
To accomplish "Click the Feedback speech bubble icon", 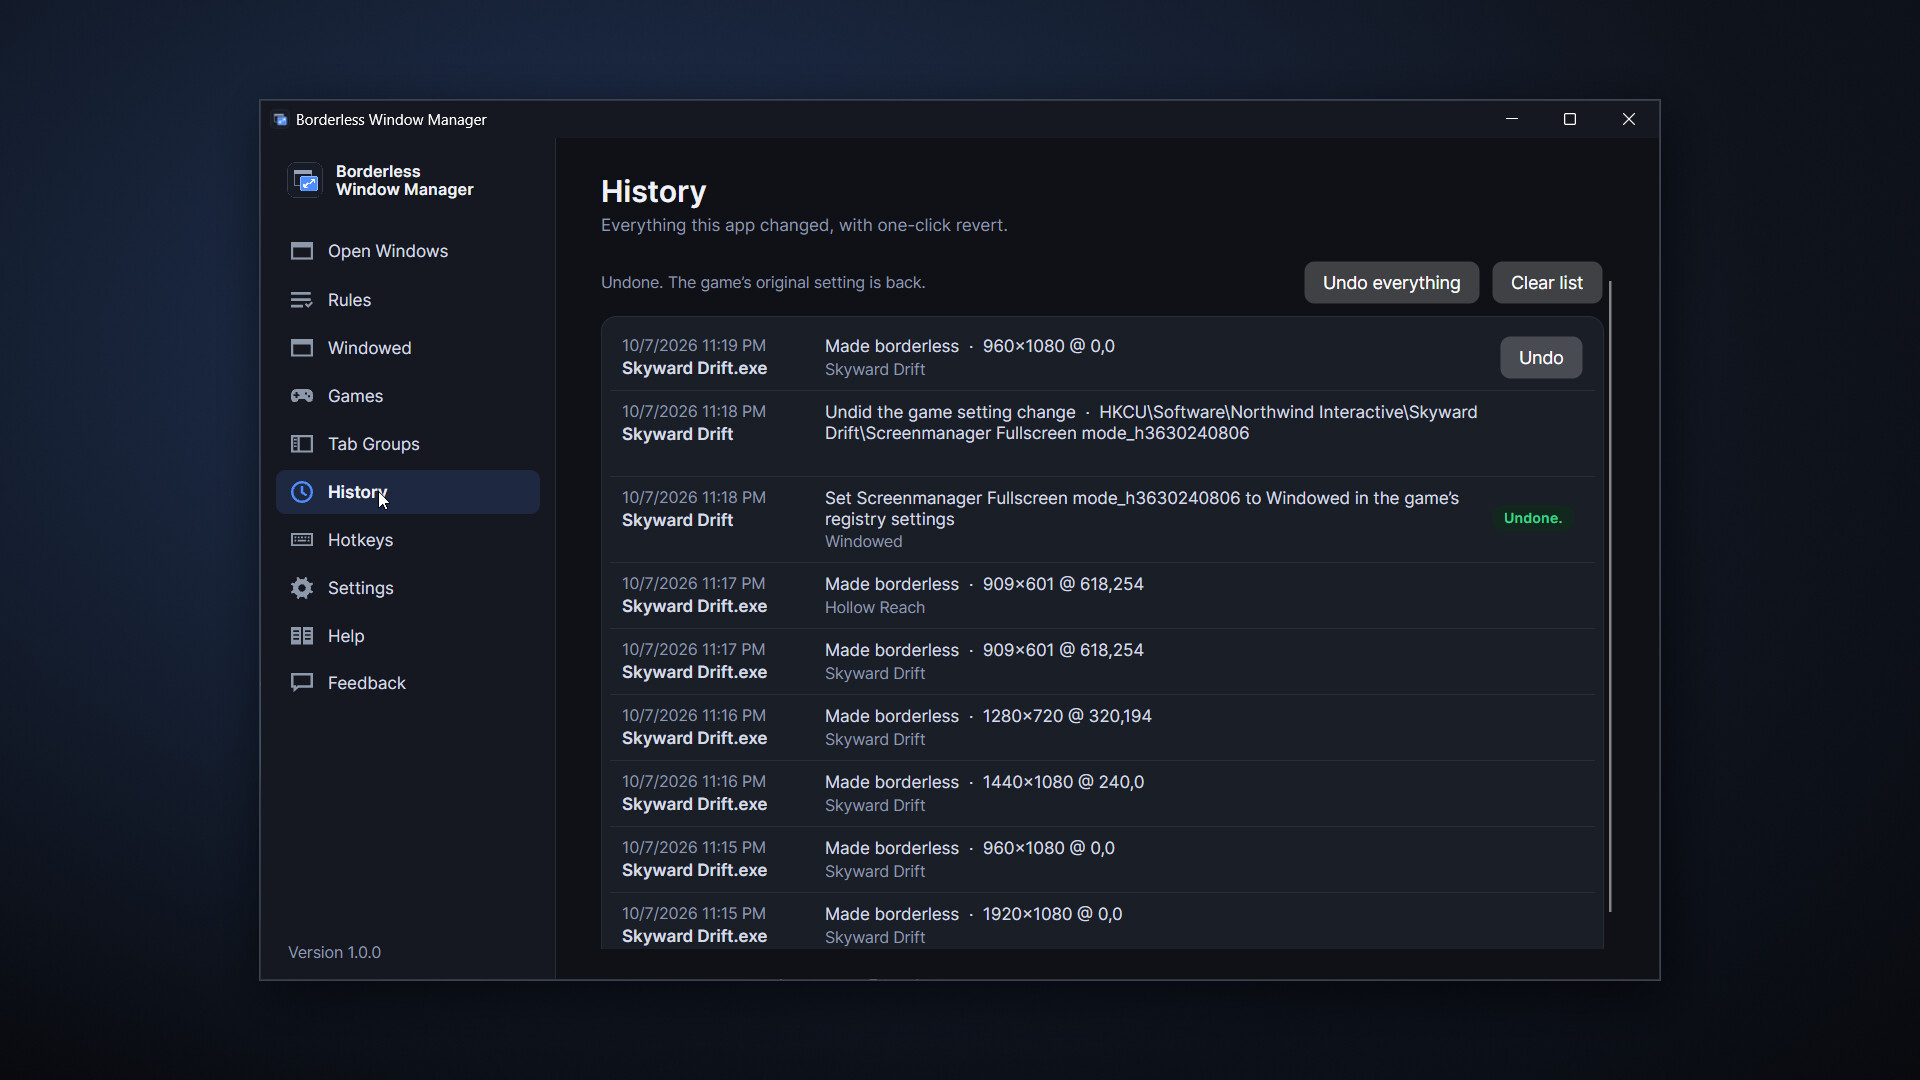I will coord(302,683).
